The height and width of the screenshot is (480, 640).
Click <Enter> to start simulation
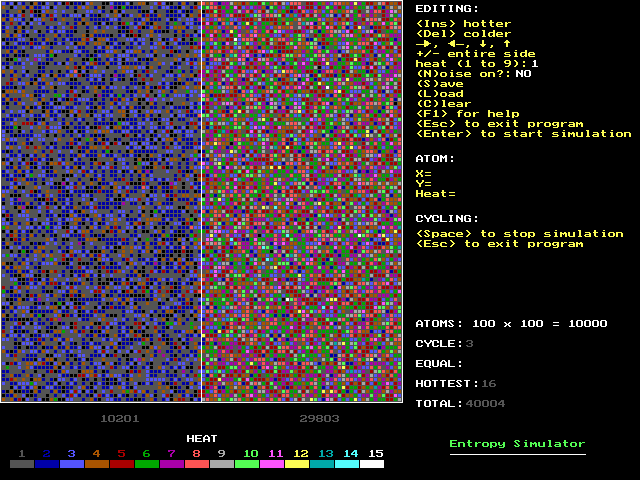pos(523,134)
